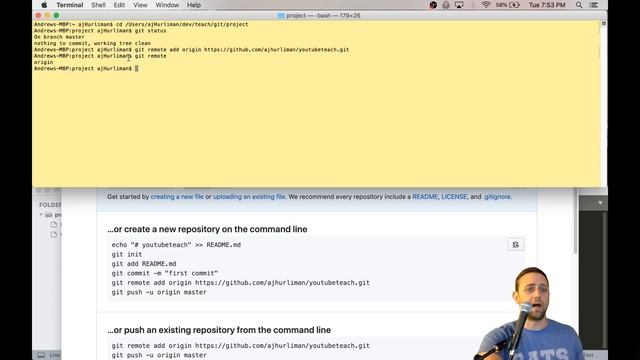Viewport: 640px width, 360px height.
Task: Click the round black-and-red menu bar icon
Action: tap(433, 5)
